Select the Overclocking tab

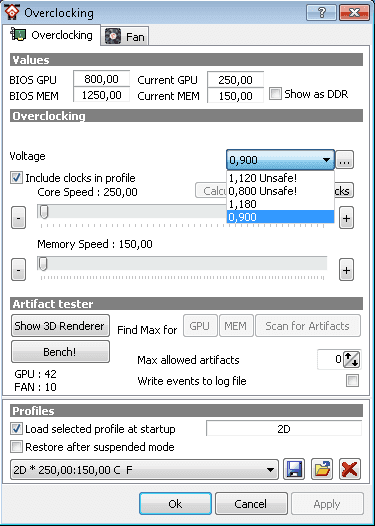51,35
